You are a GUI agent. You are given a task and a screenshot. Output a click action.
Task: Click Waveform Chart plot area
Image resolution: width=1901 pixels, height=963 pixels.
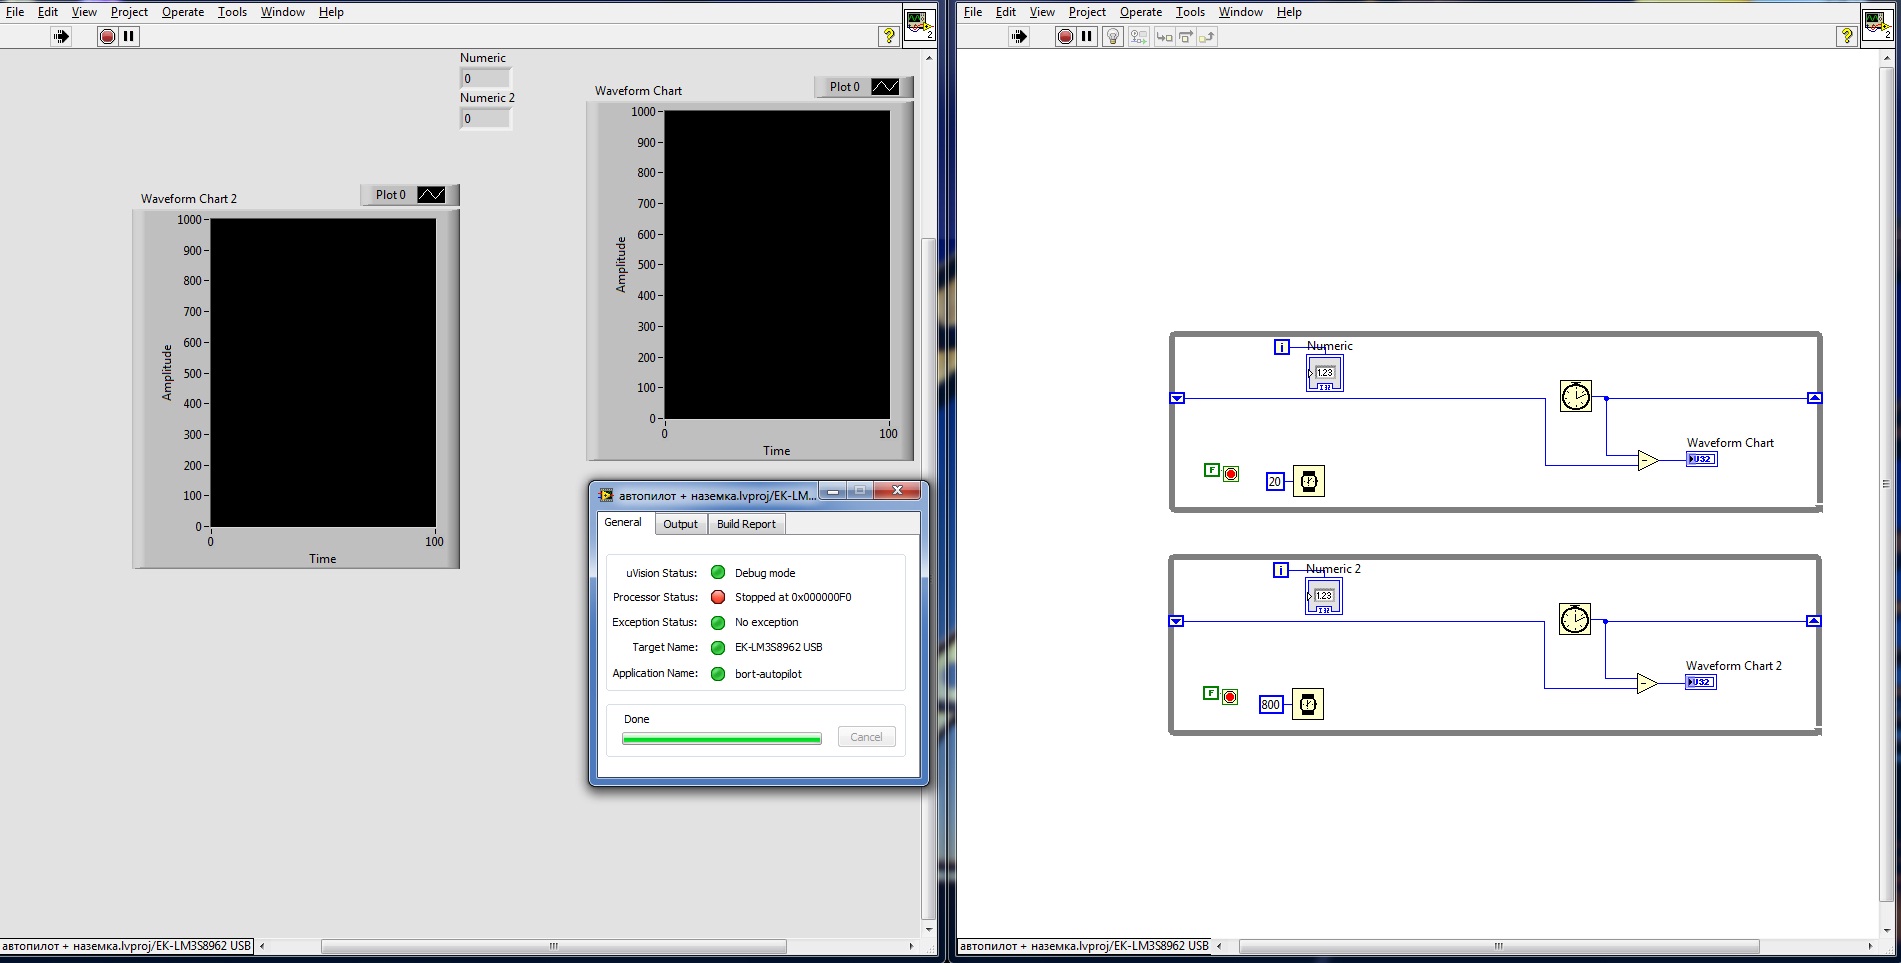pyautogui.click(x=777, y=264)
